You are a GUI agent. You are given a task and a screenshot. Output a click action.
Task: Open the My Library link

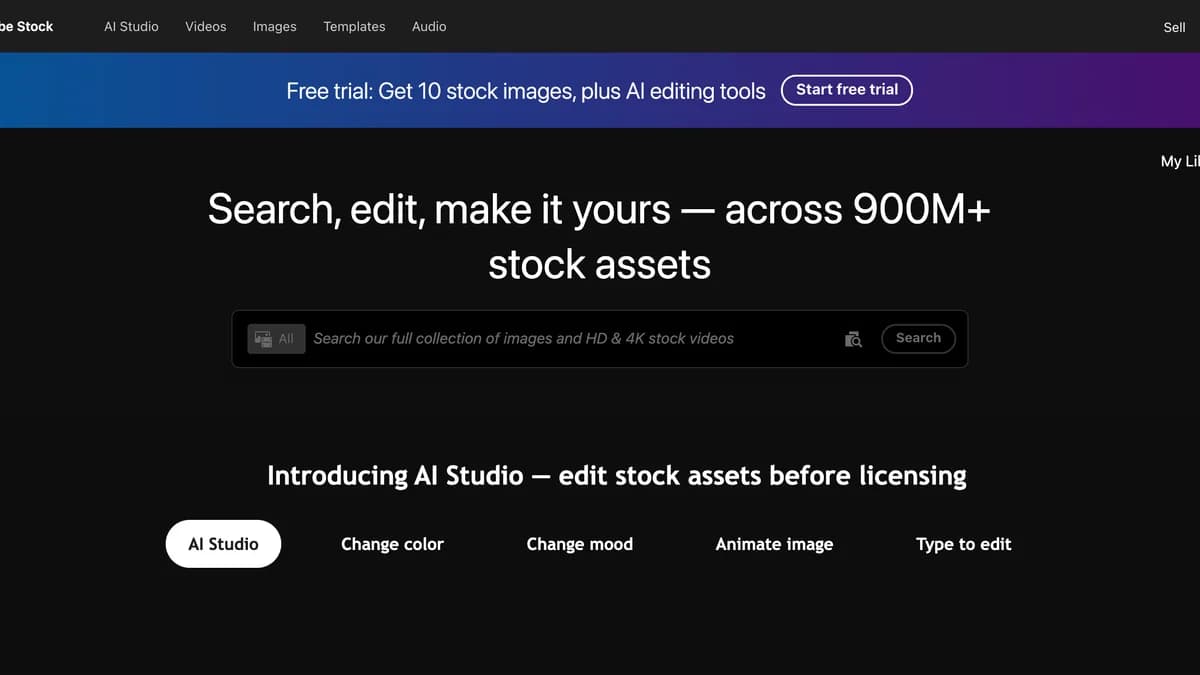click(1180, 161)
